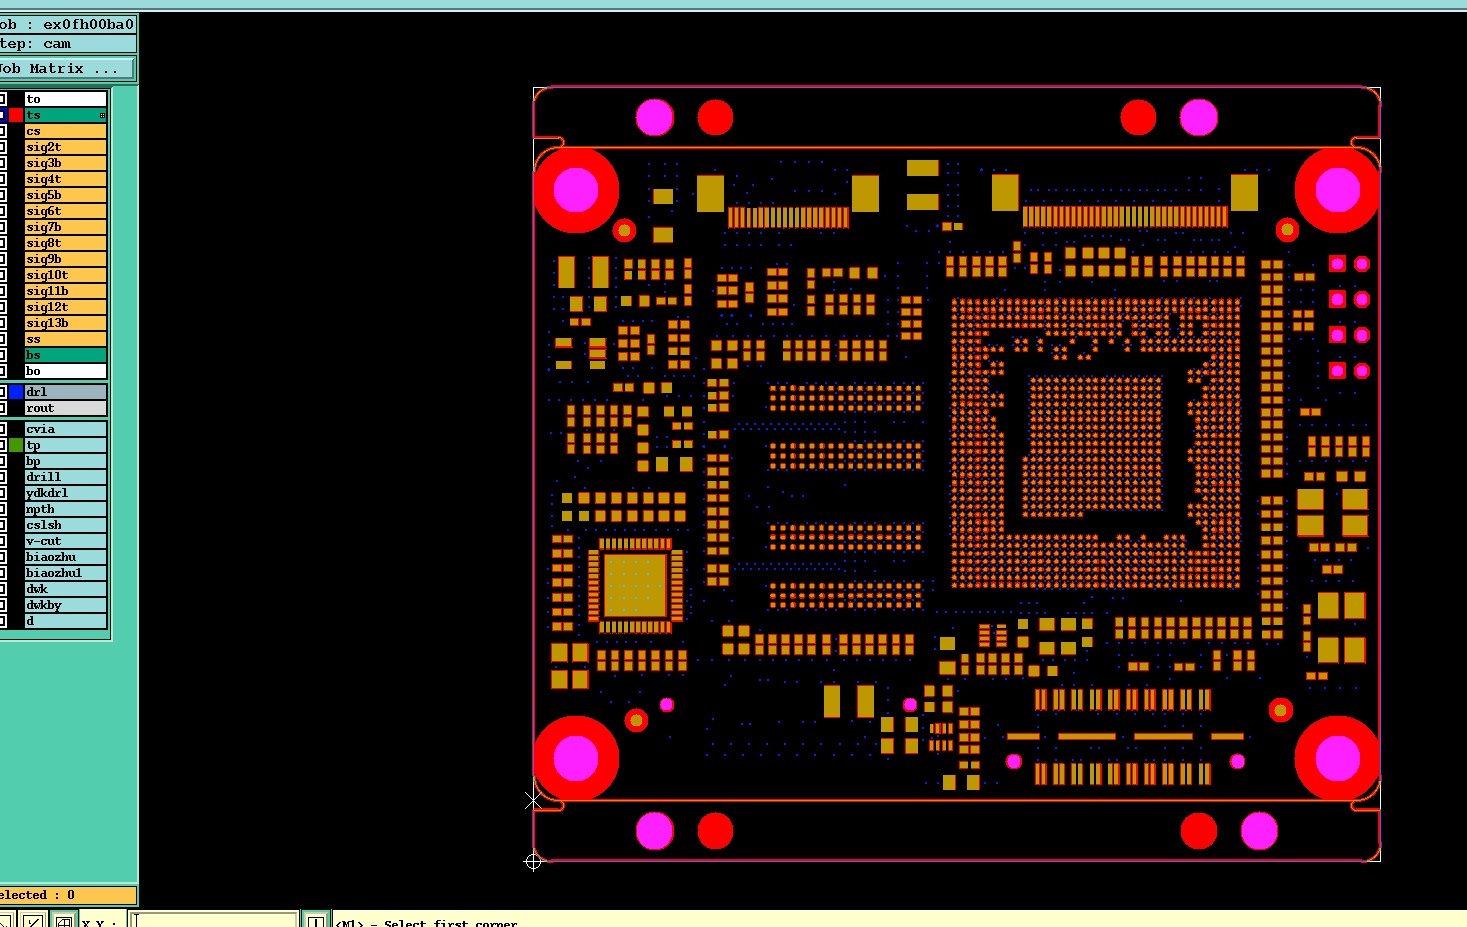
Task: Click the ts layer's small grid indicator icon
Action: coord(102,116)
